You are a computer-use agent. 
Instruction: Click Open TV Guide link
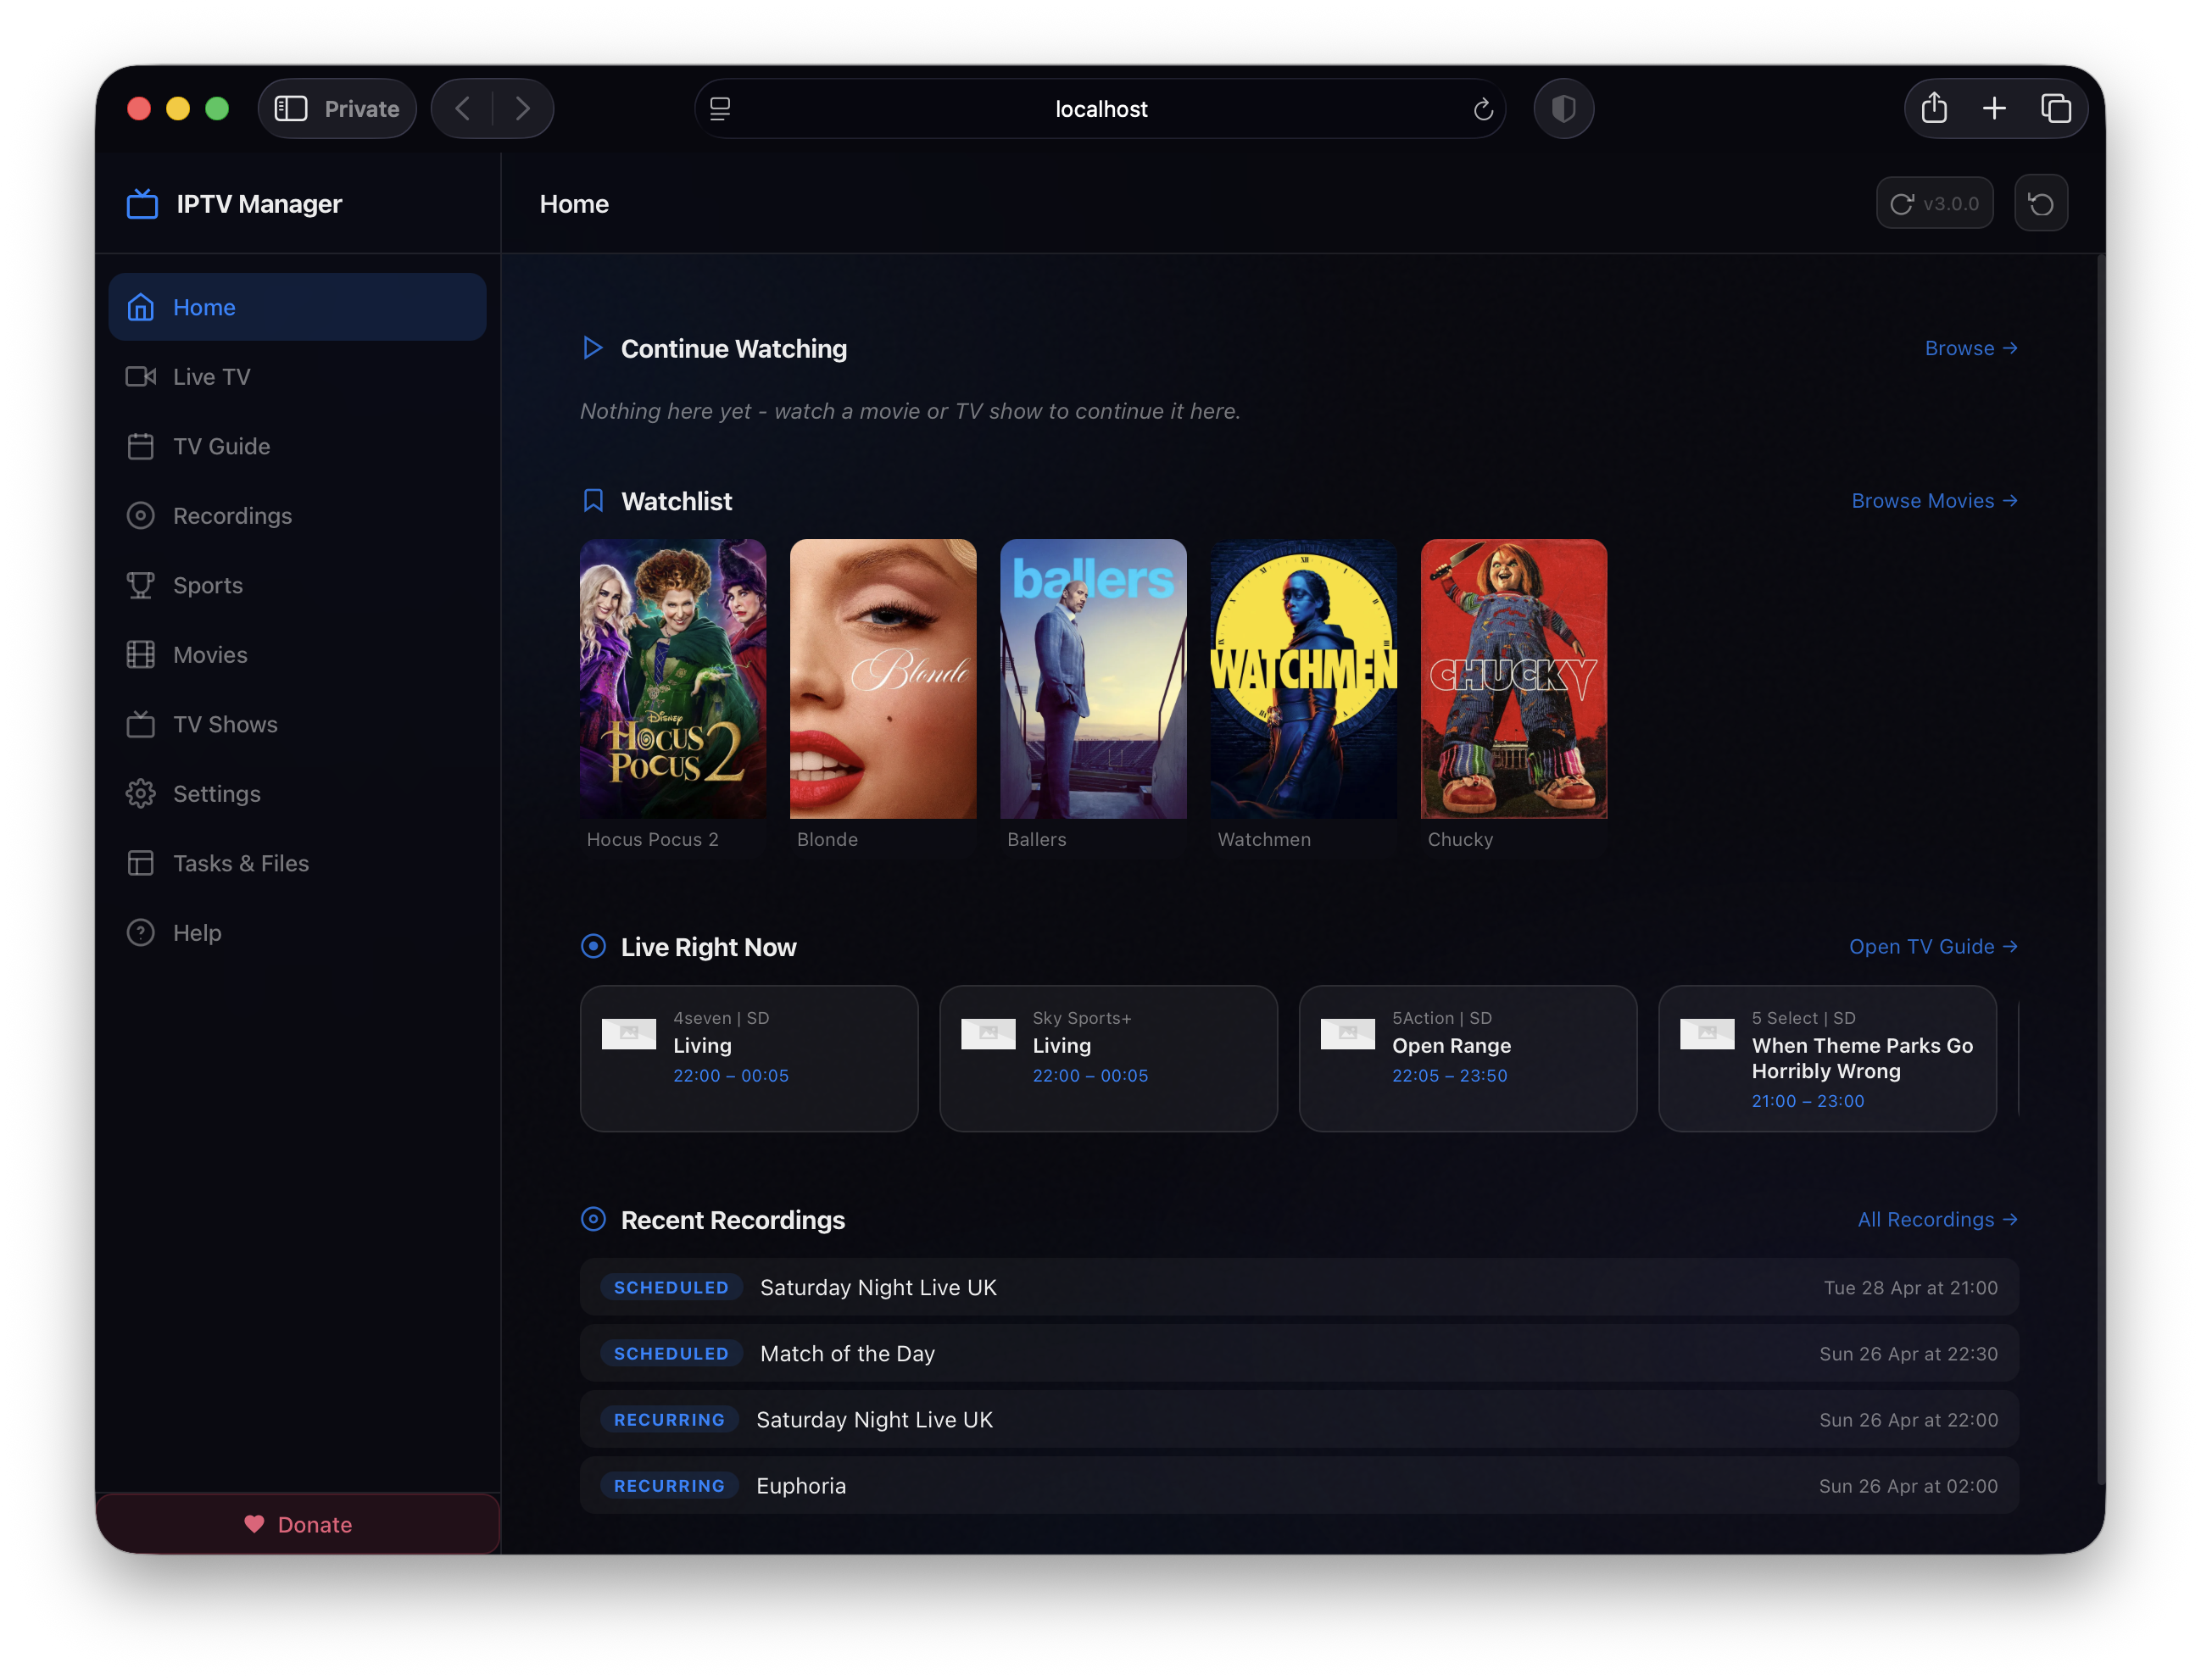tap(1933, 947)
